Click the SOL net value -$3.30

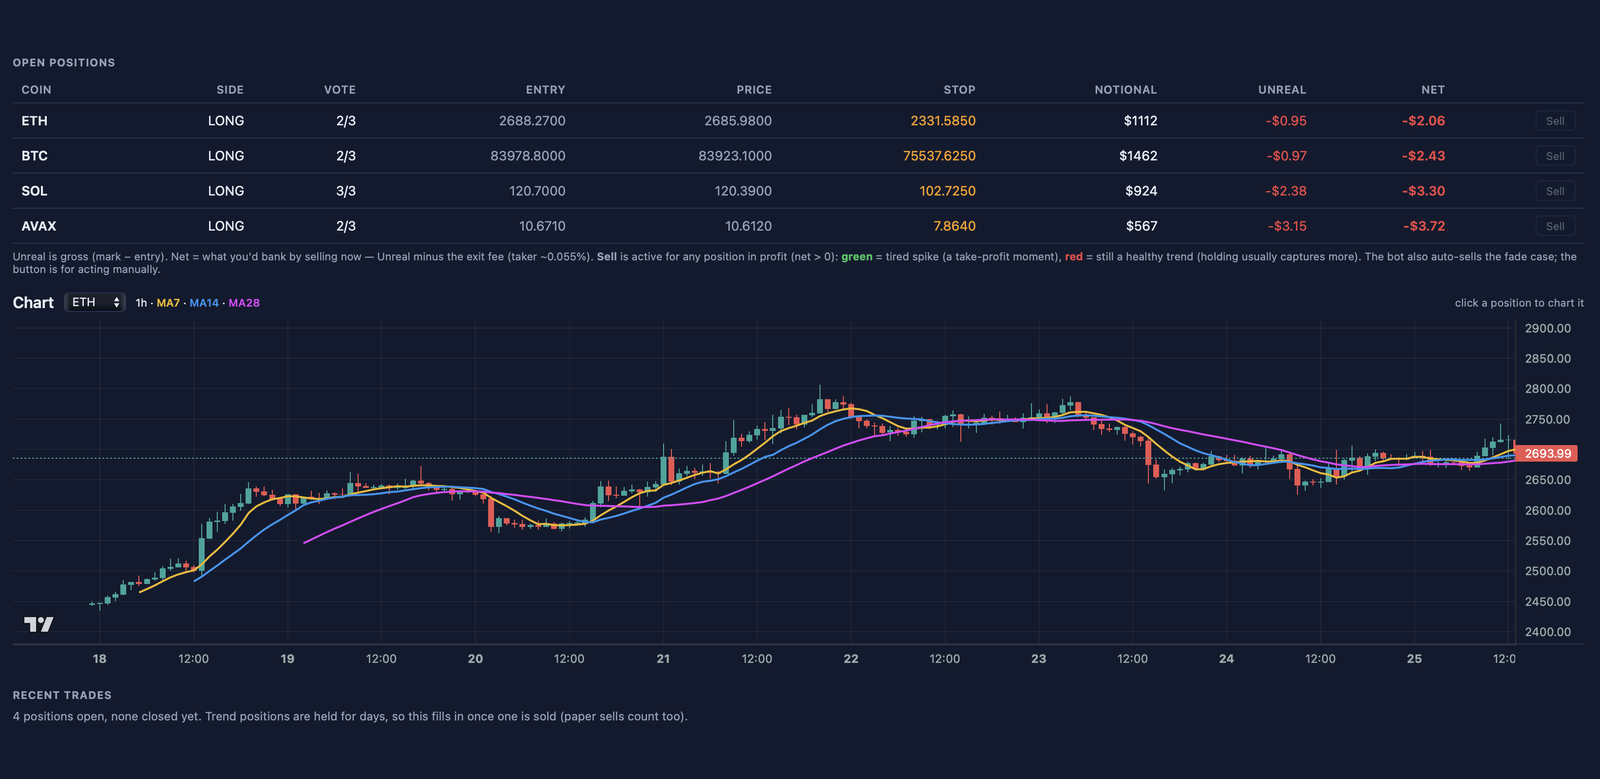(x=1423, y=191)
